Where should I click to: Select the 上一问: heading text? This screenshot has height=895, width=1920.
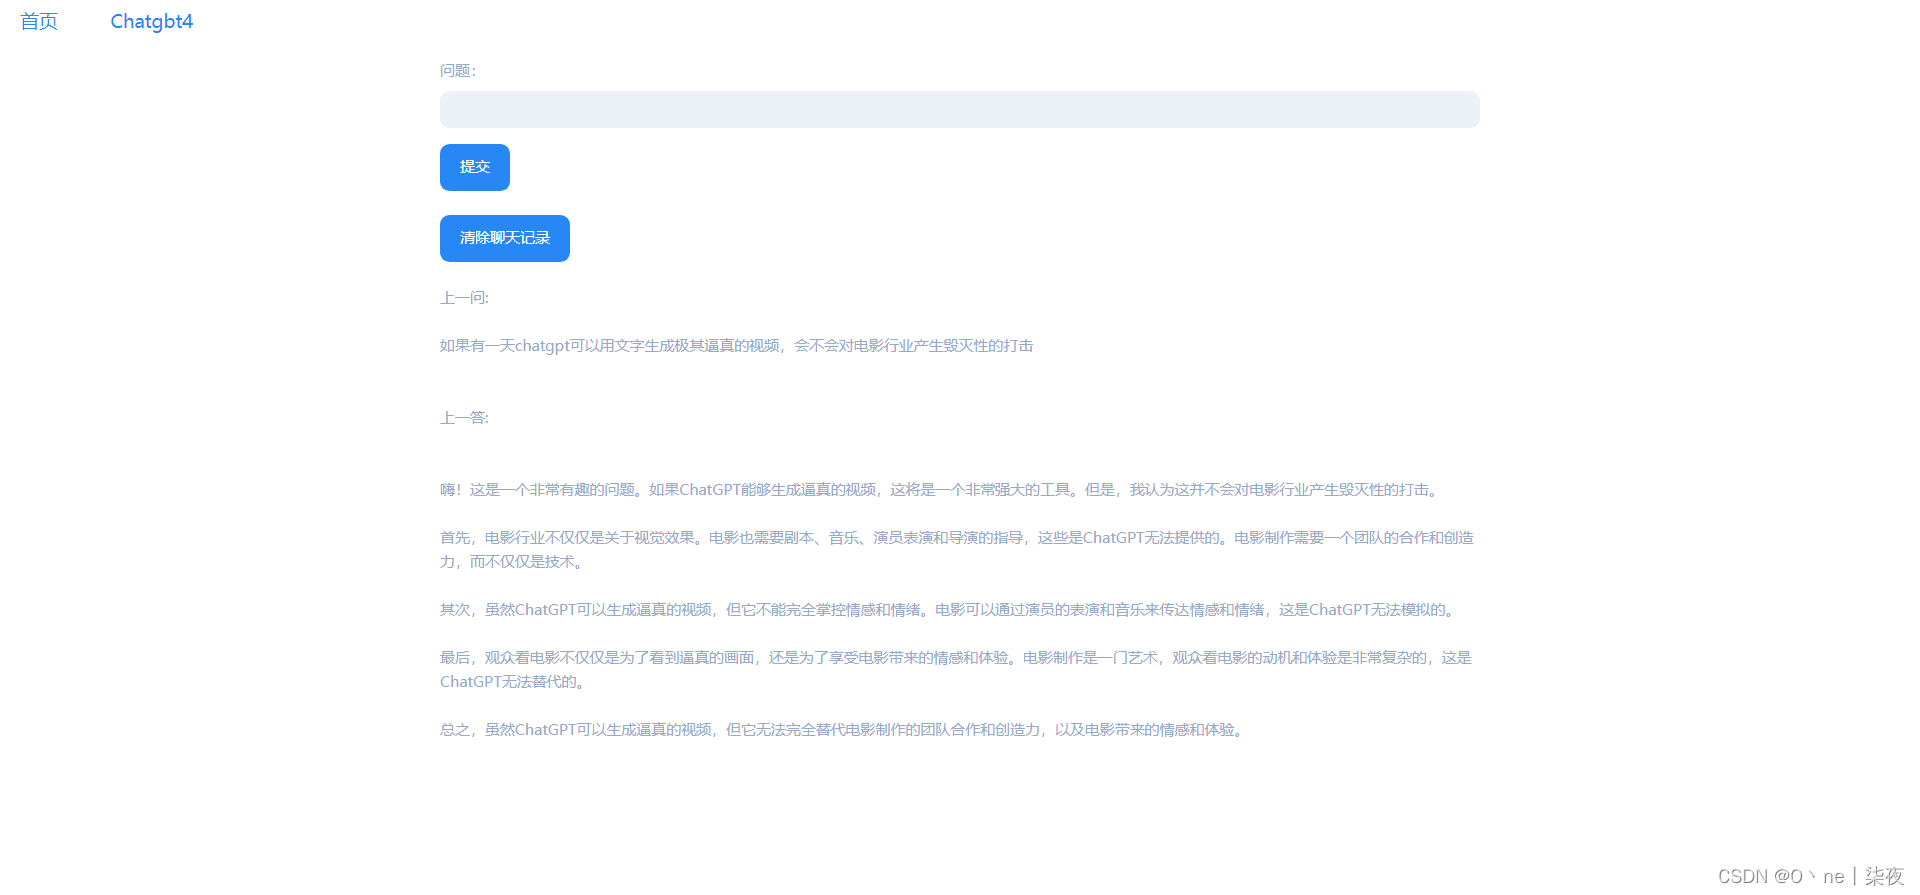(x=464, y=297)
